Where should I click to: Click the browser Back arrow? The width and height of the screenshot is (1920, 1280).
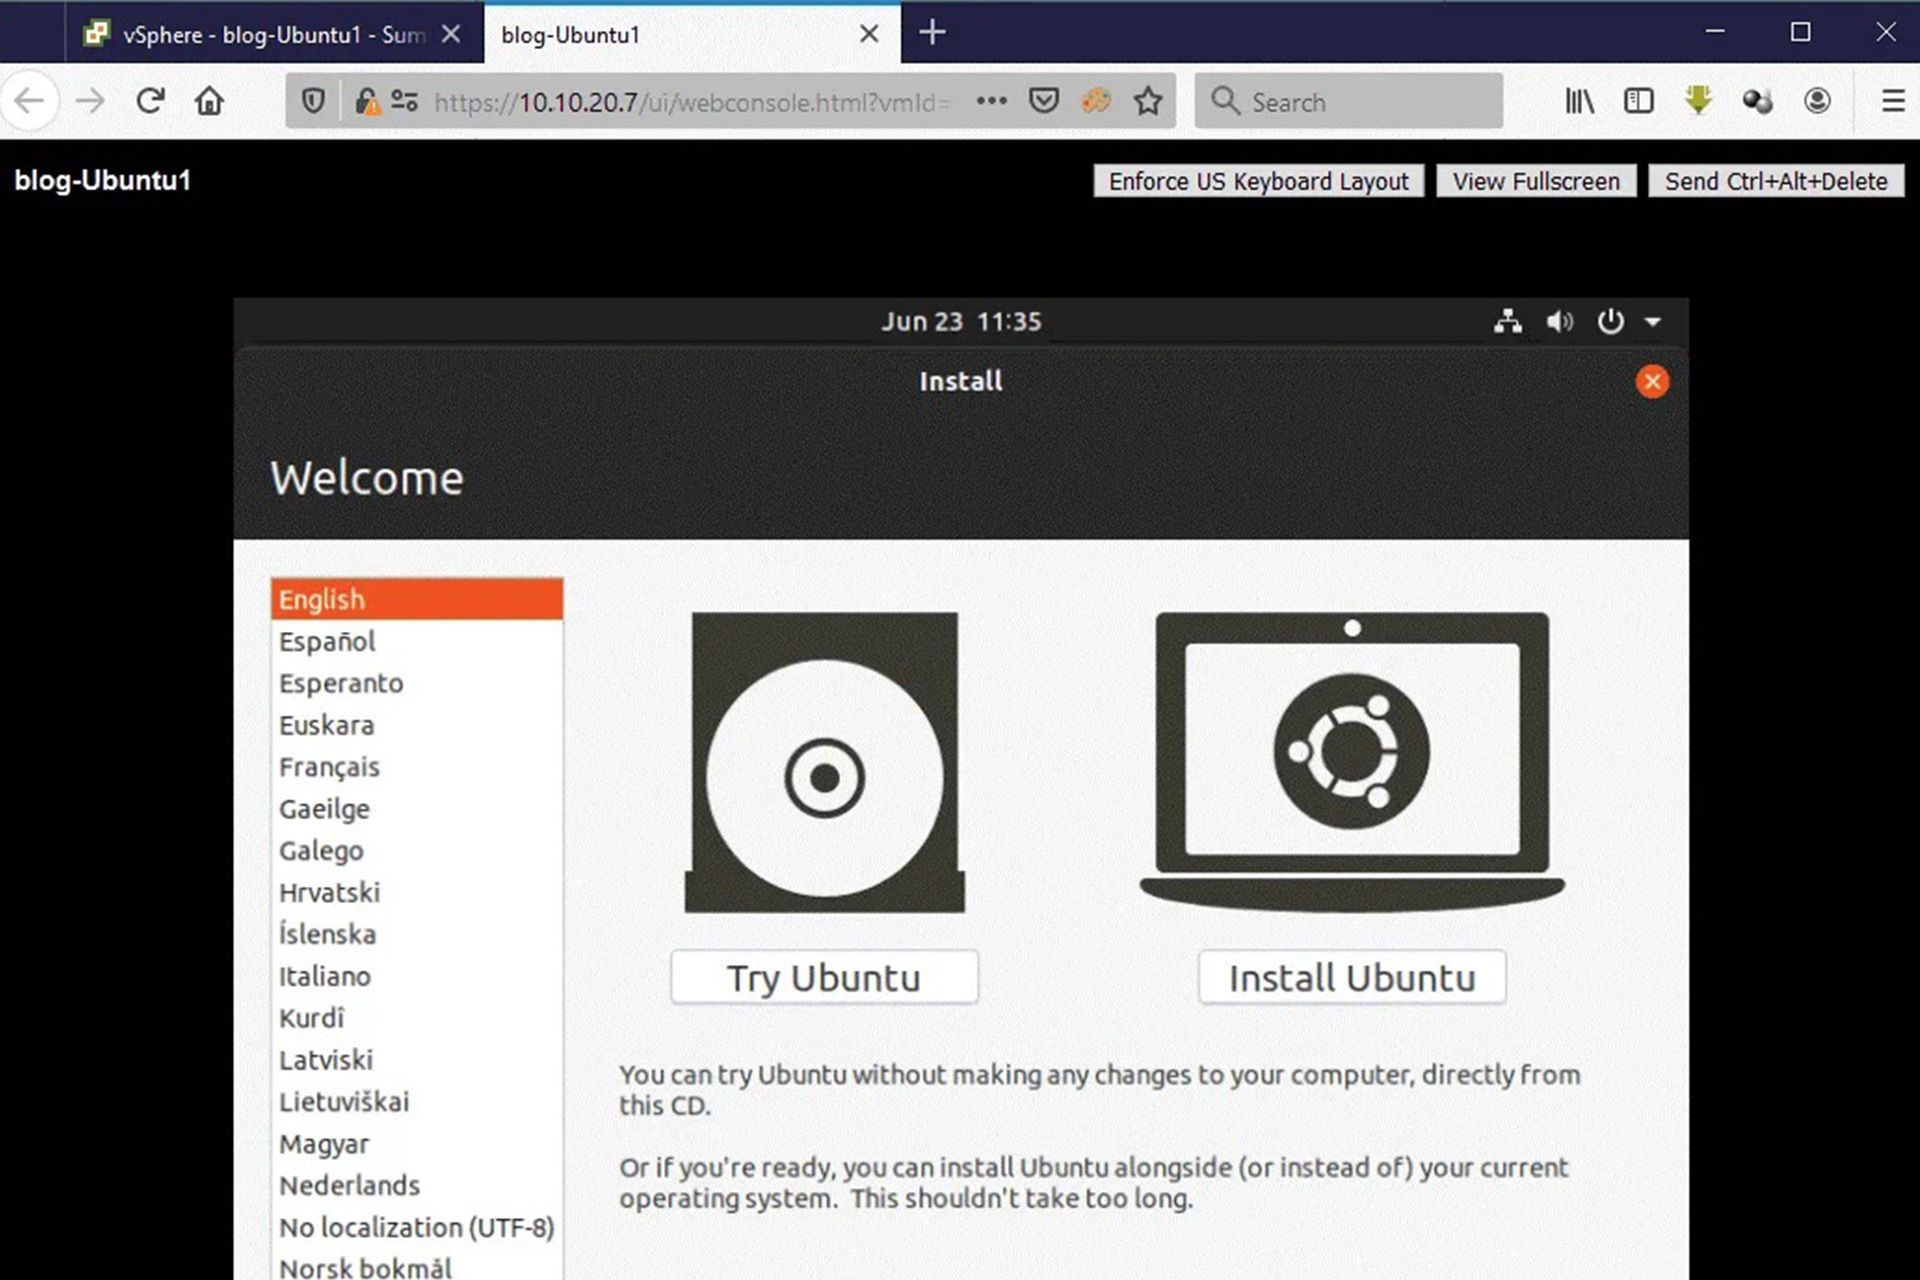[30, 101]
